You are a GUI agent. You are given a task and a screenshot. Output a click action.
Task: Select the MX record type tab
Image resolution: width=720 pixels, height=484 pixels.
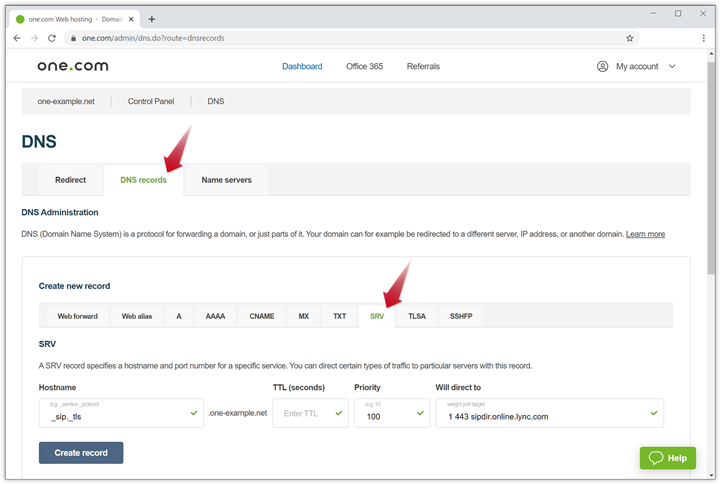(x=303, y=316)
